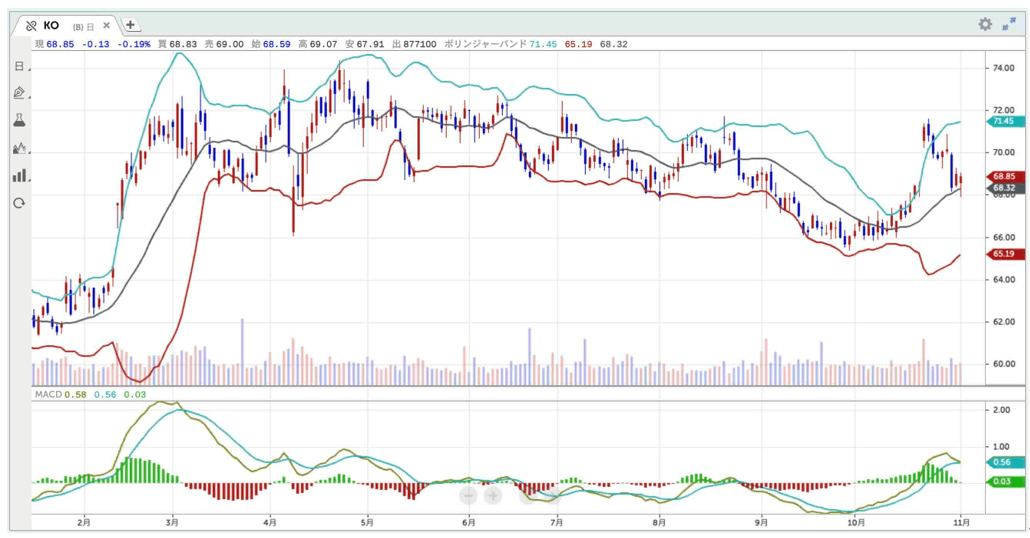This screenshot has width=1030, height=538.
Task: Toggle the symbol link icon on KO tab
Action: coord(31,25)
